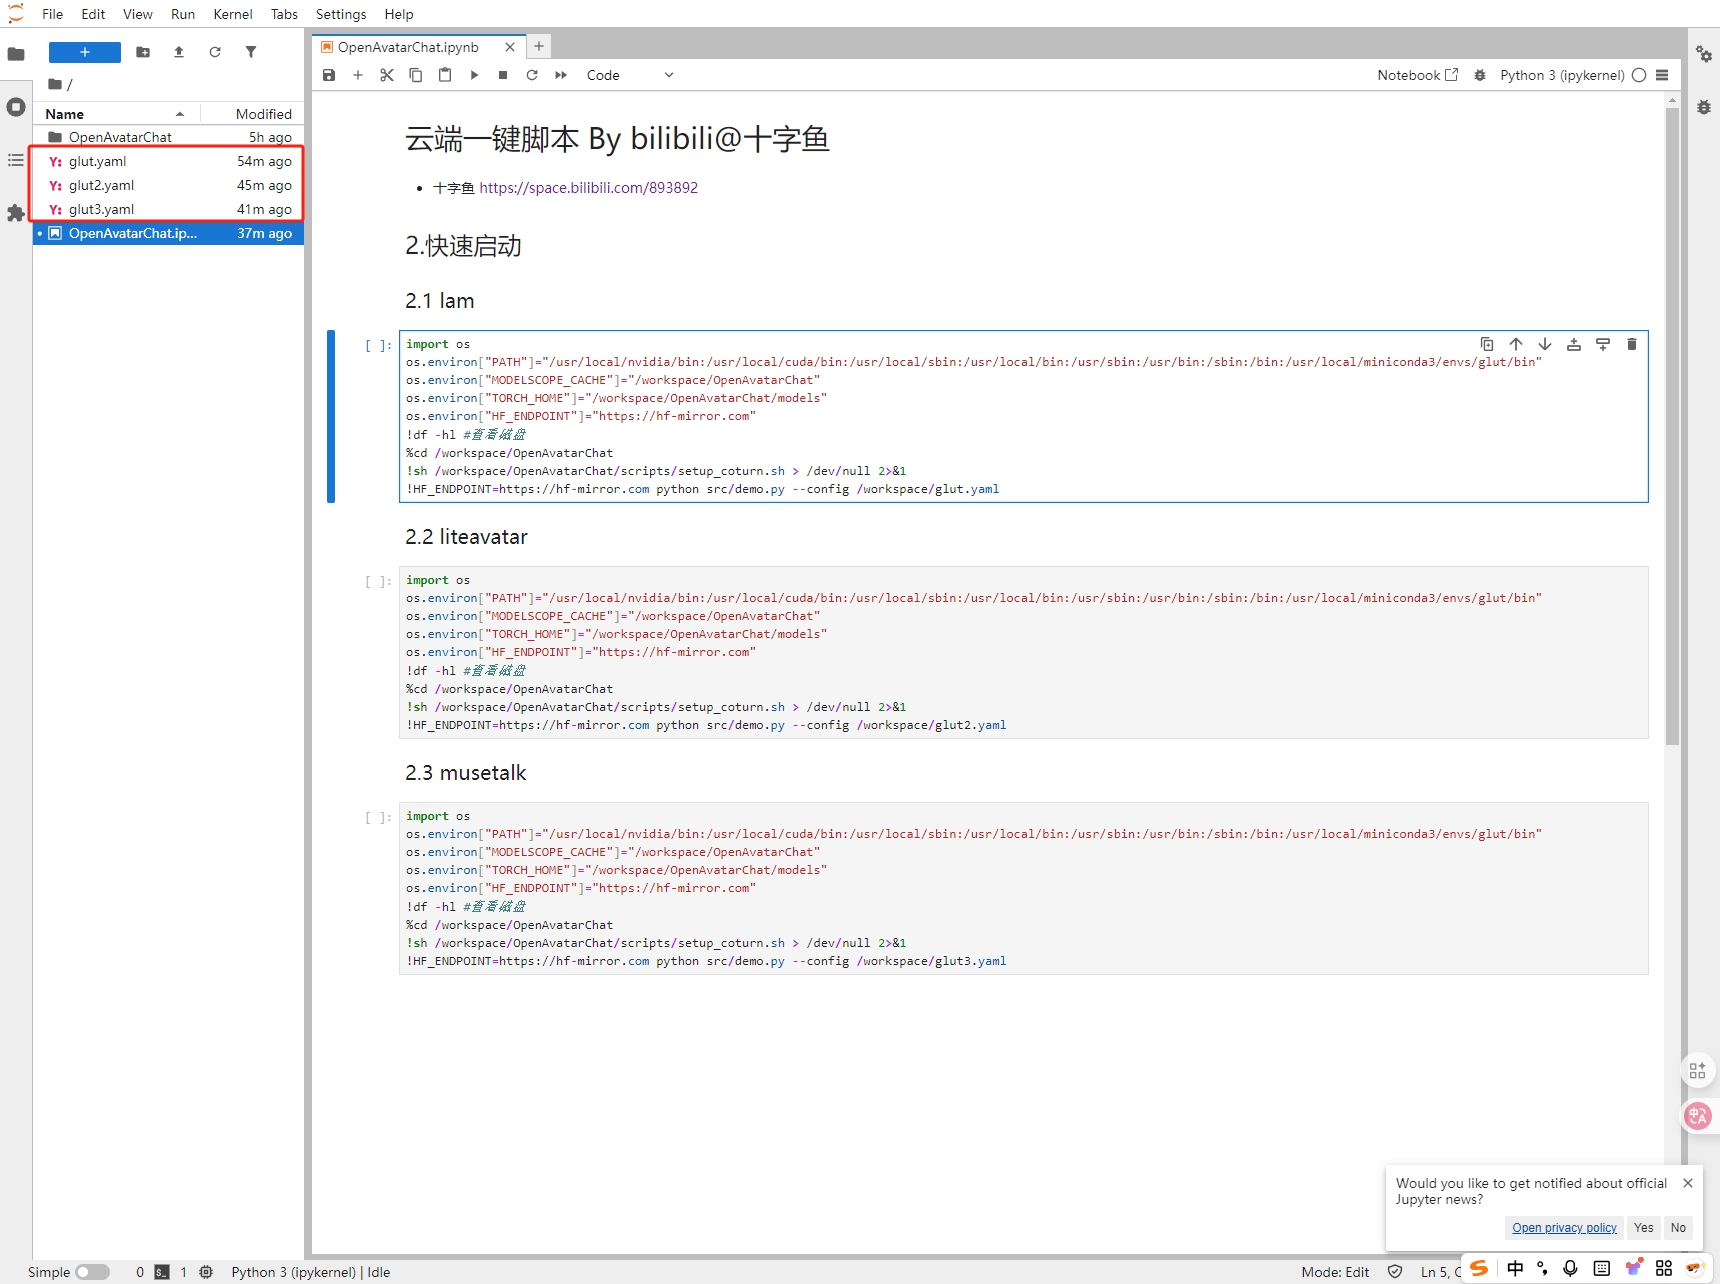
Task: Open the Kernel menu
Action: pos(233,14)
